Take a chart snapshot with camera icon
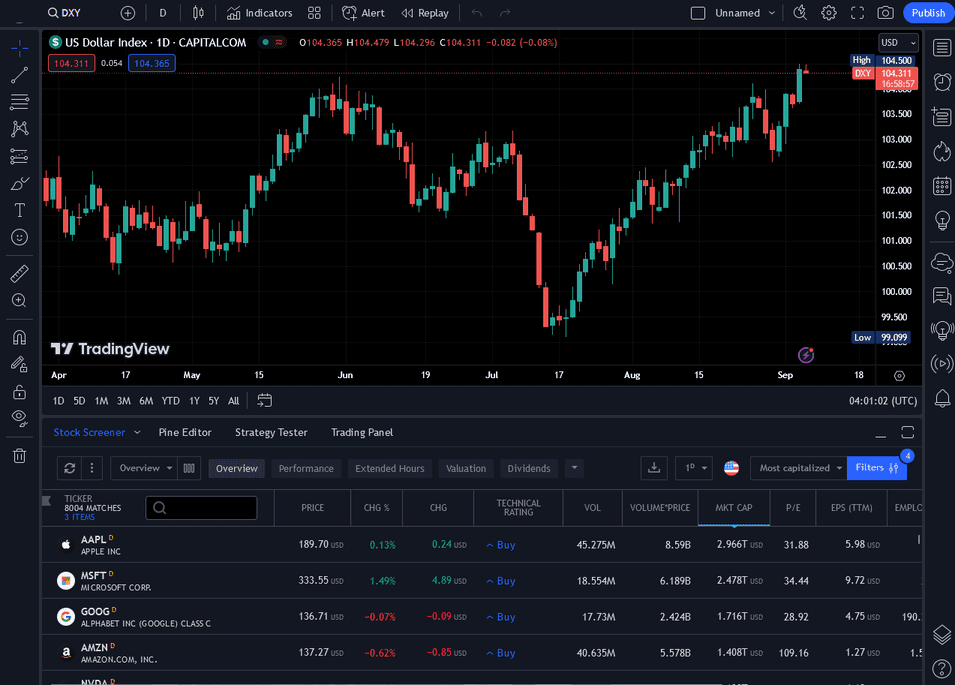Image resolution: width=955 pixels, height=685 pixels. (885, 13)
